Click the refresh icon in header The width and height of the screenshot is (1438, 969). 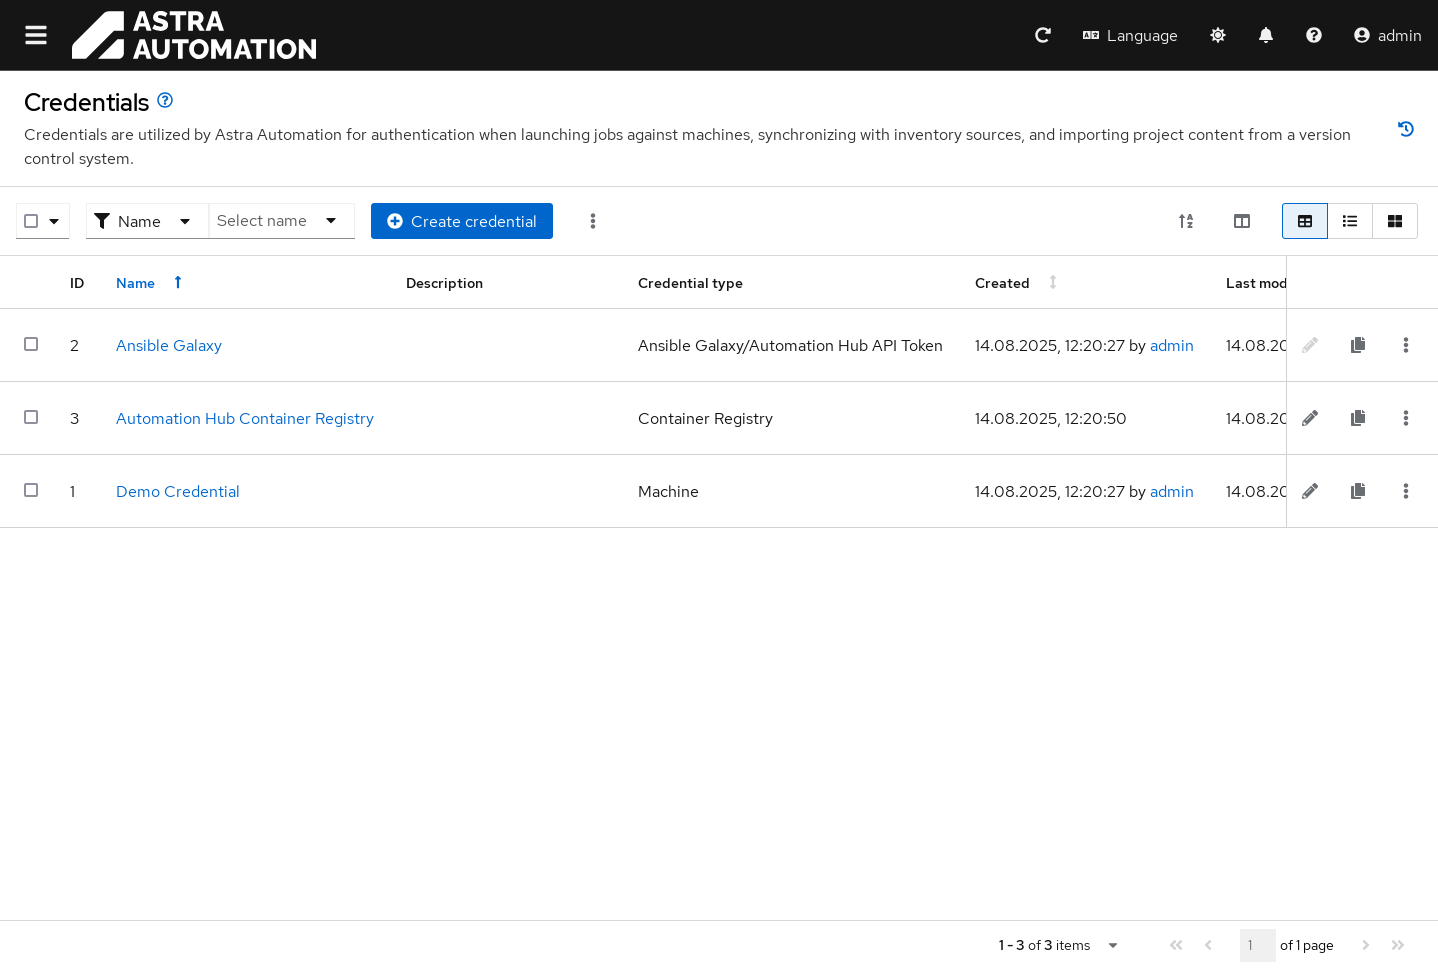1042,35
